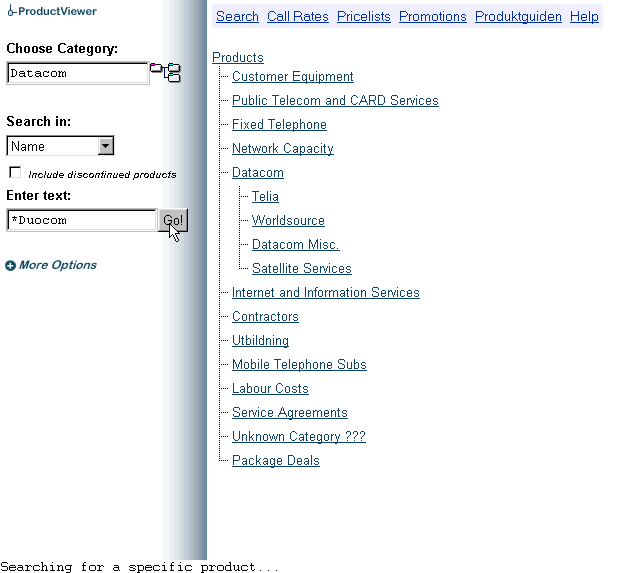Open the Pricelists menu link
Viewport: 621px width, 573px height.
364,17
